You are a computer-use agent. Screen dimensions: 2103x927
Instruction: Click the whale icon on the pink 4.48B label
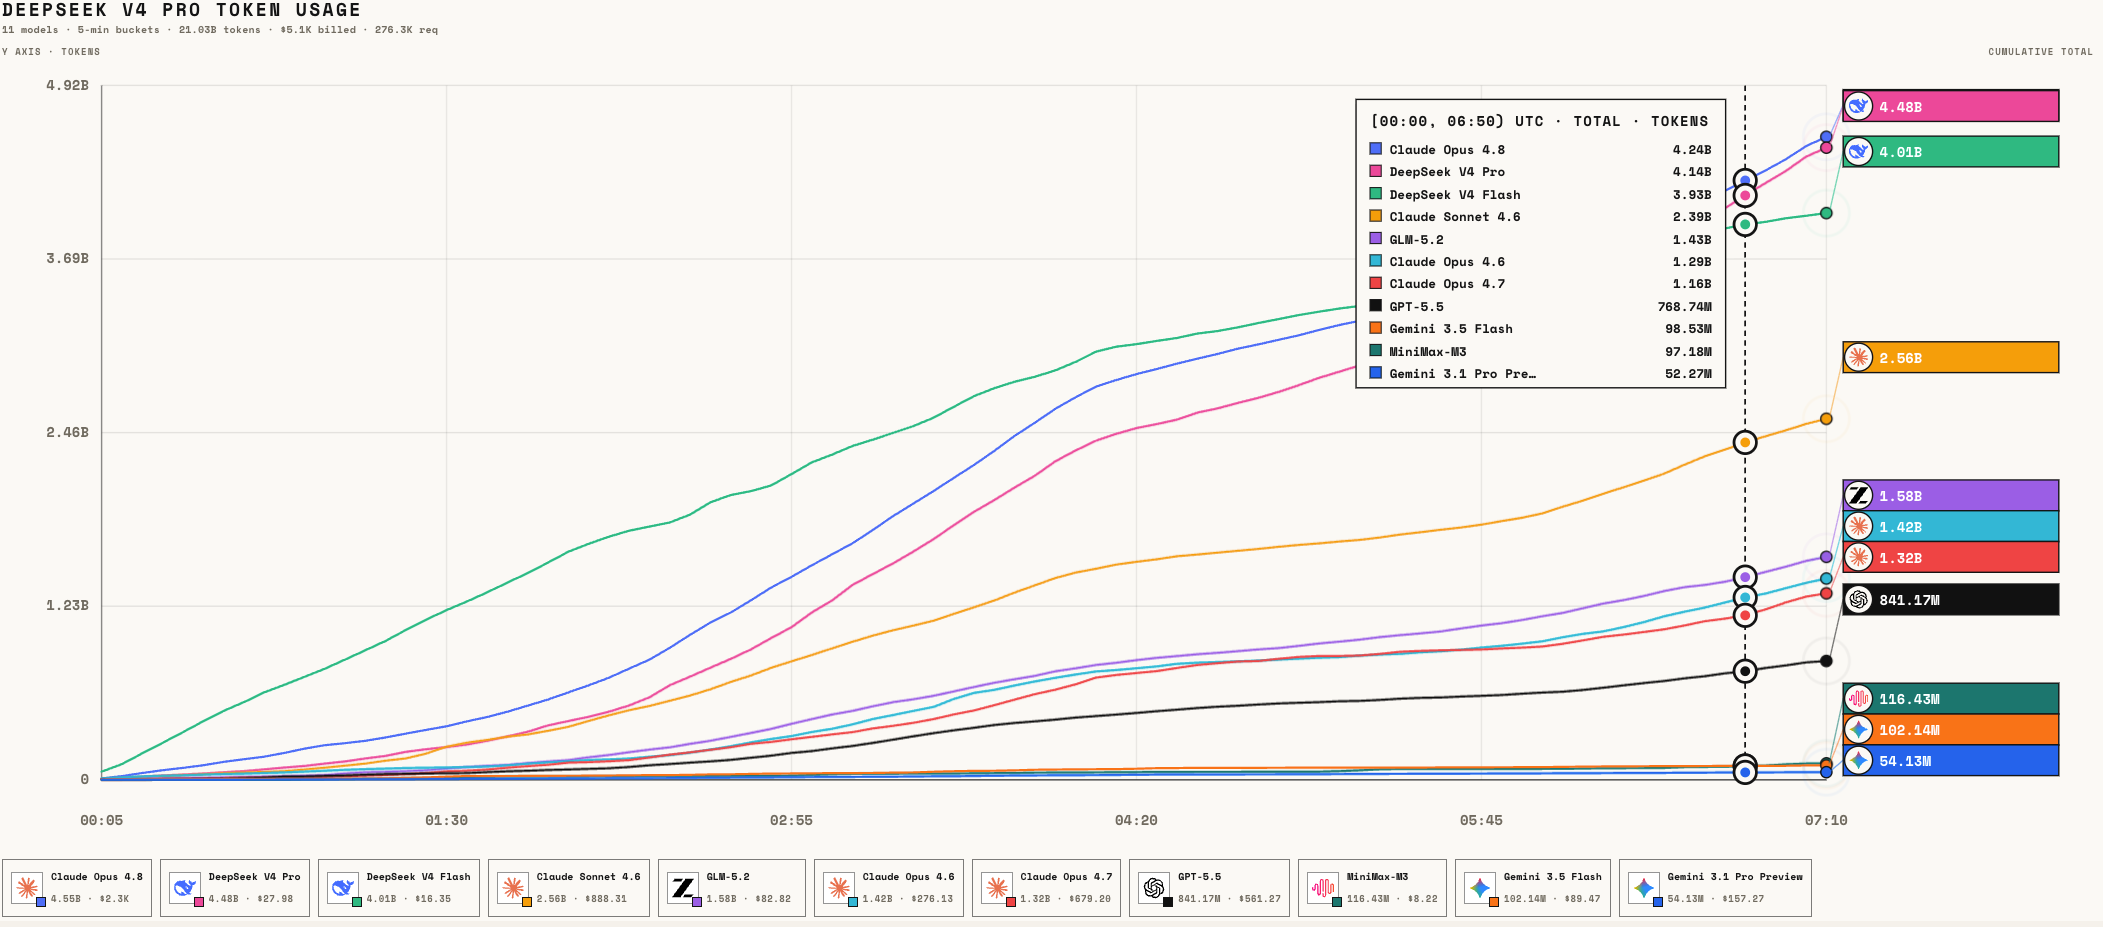click(1858, 106)
